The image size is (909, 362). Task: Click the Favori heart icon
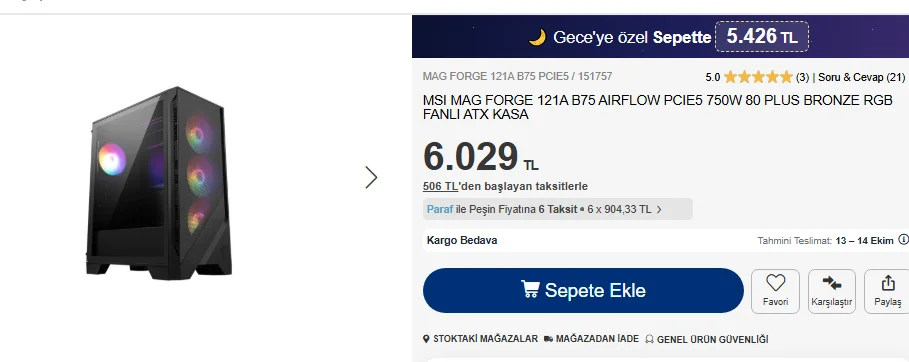coord(775,283)
